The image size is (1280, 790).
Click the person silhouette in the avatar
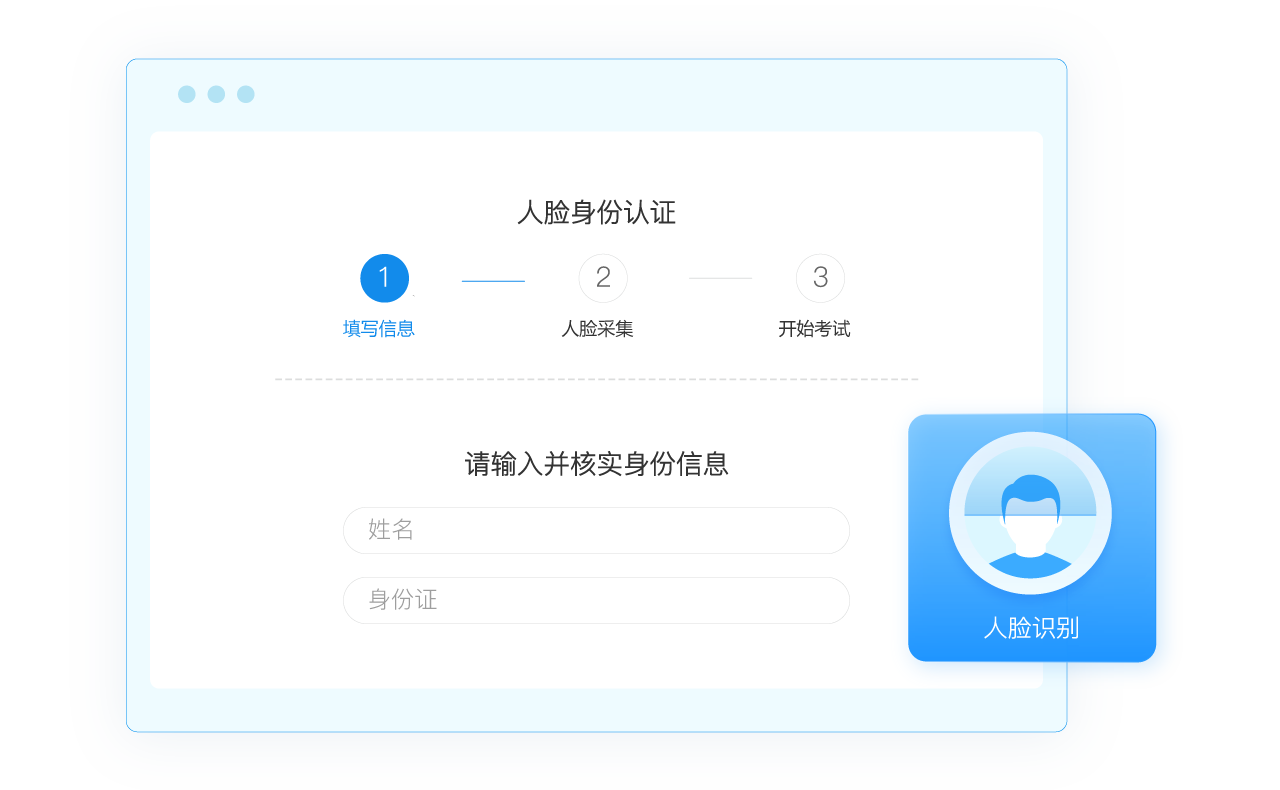pyautogui.click(x=1030, y=530)
